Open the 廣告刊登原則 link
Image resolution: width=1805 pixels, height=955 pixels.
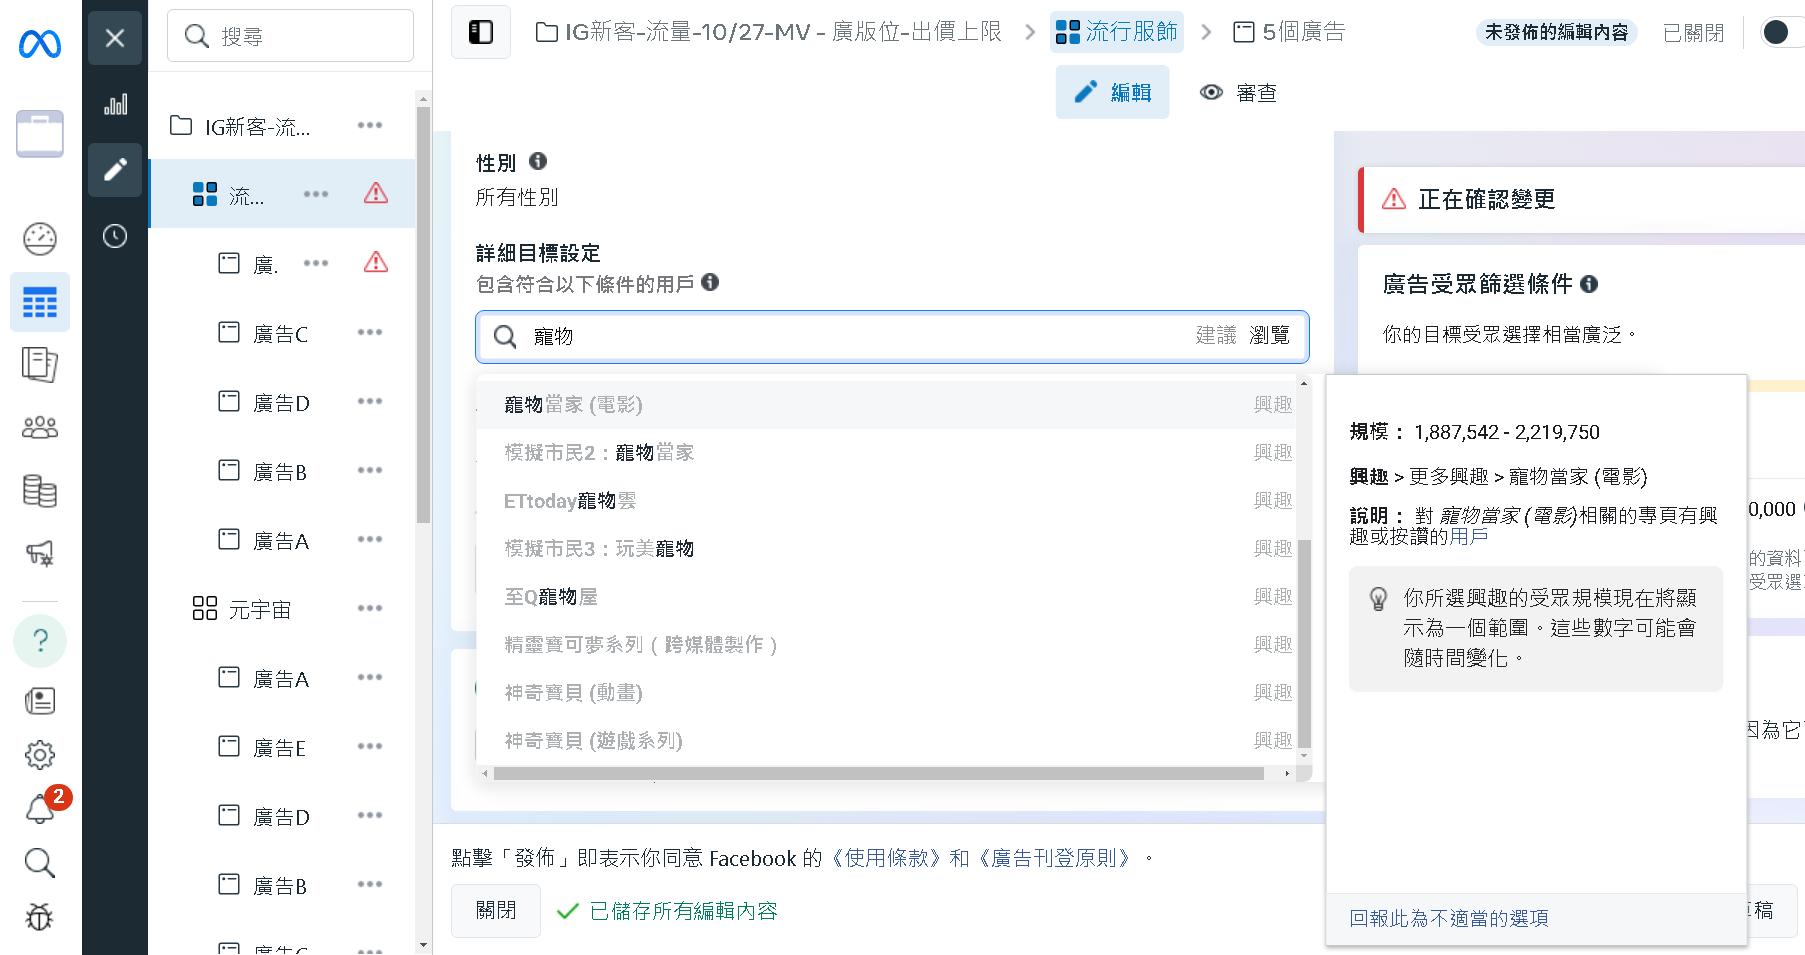pyautogui.click(x=1054, y=858)
